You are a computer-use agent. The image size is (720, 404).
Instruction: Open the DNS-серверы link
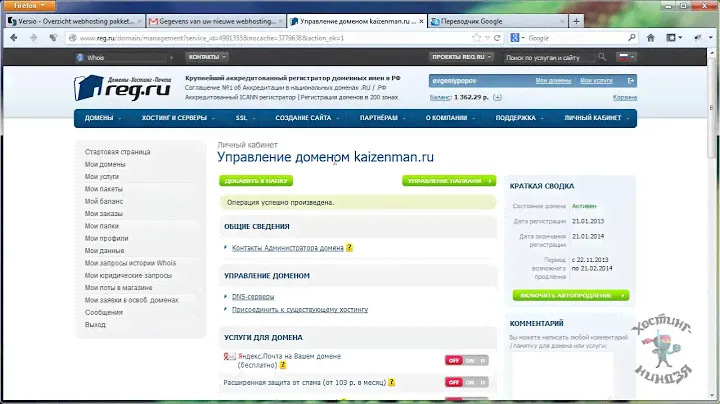252,296
